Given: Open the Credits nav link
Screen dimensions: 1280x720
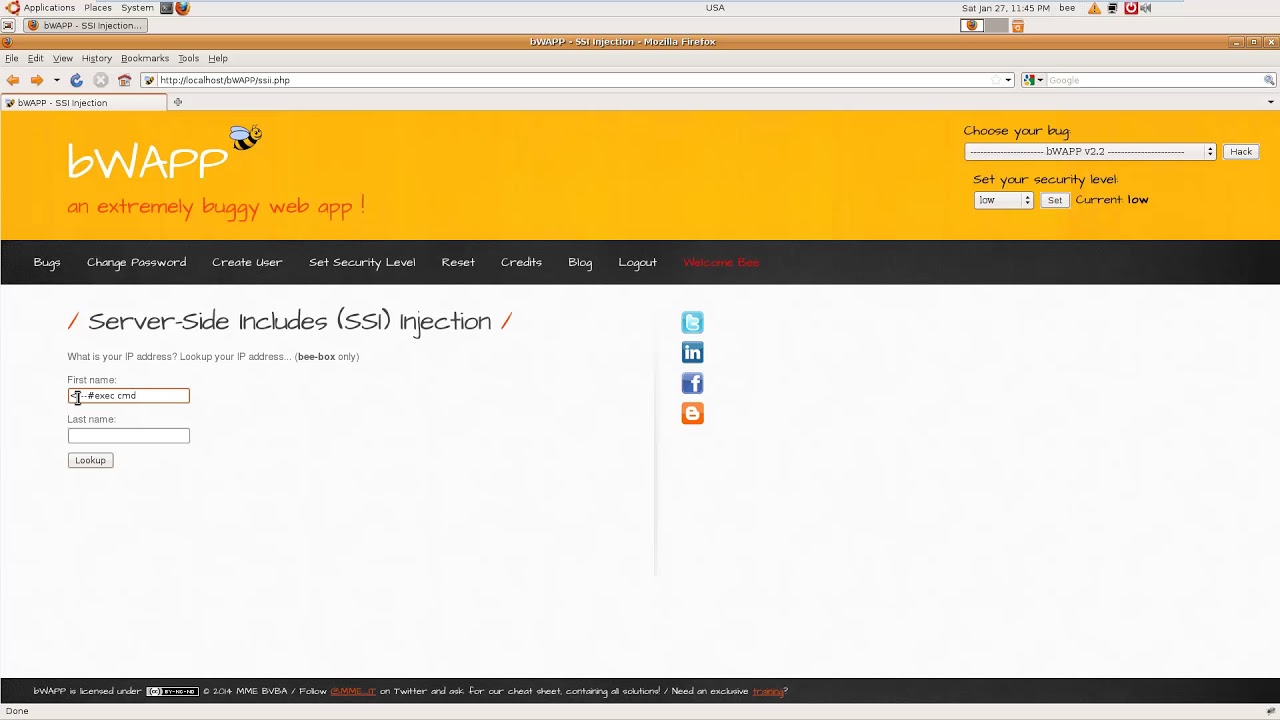Looking at the screenshot, I should tap(521, 262).
